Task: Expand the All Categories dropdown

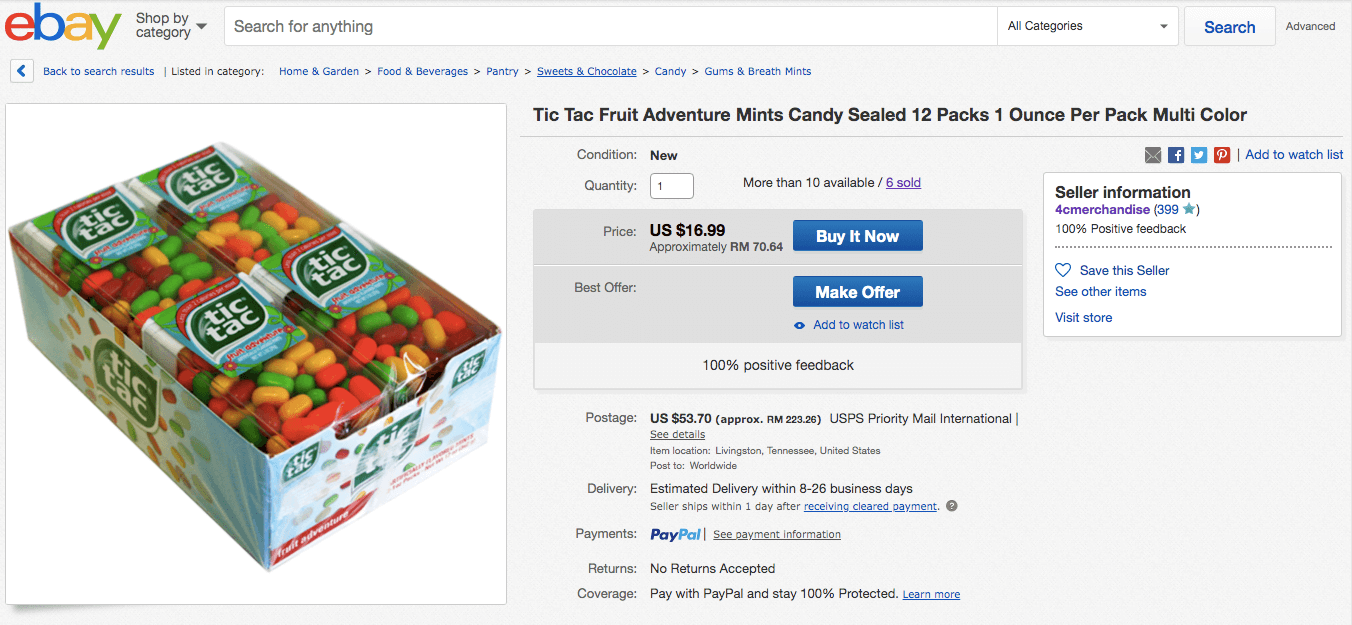Action: point(1088,26)
